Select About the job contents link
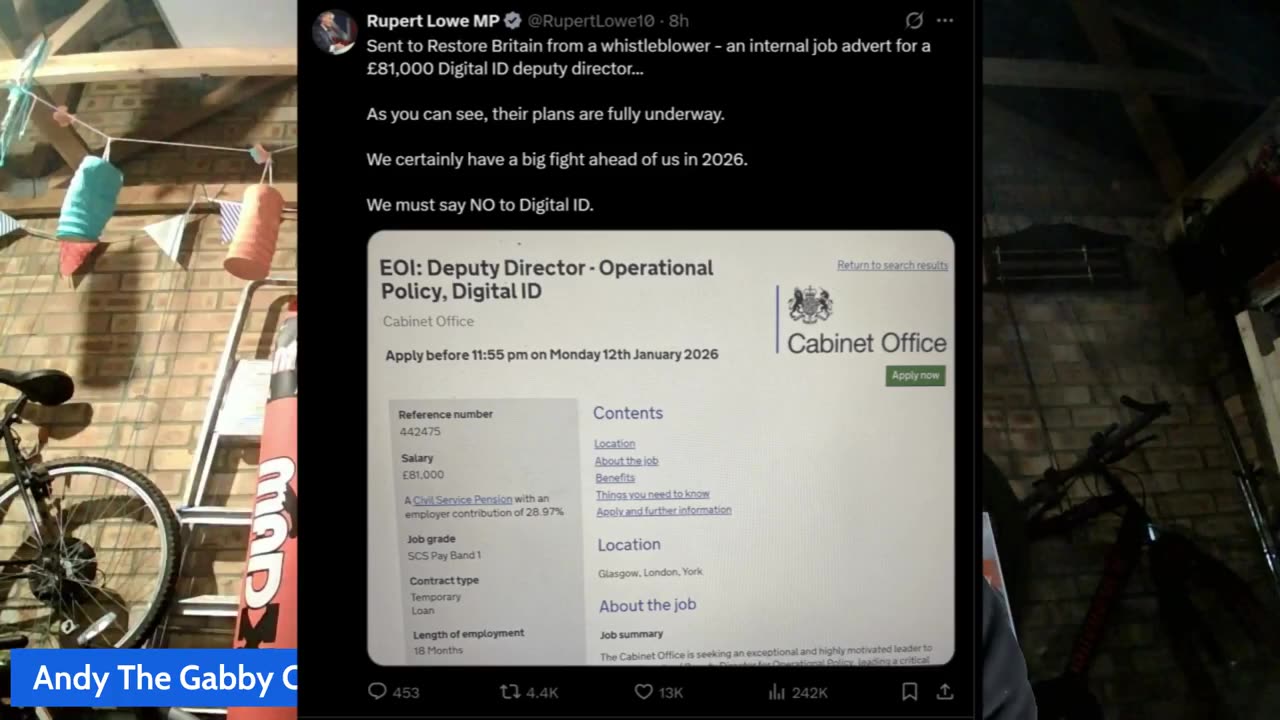 pyautogui.click(x=626, y=461)
